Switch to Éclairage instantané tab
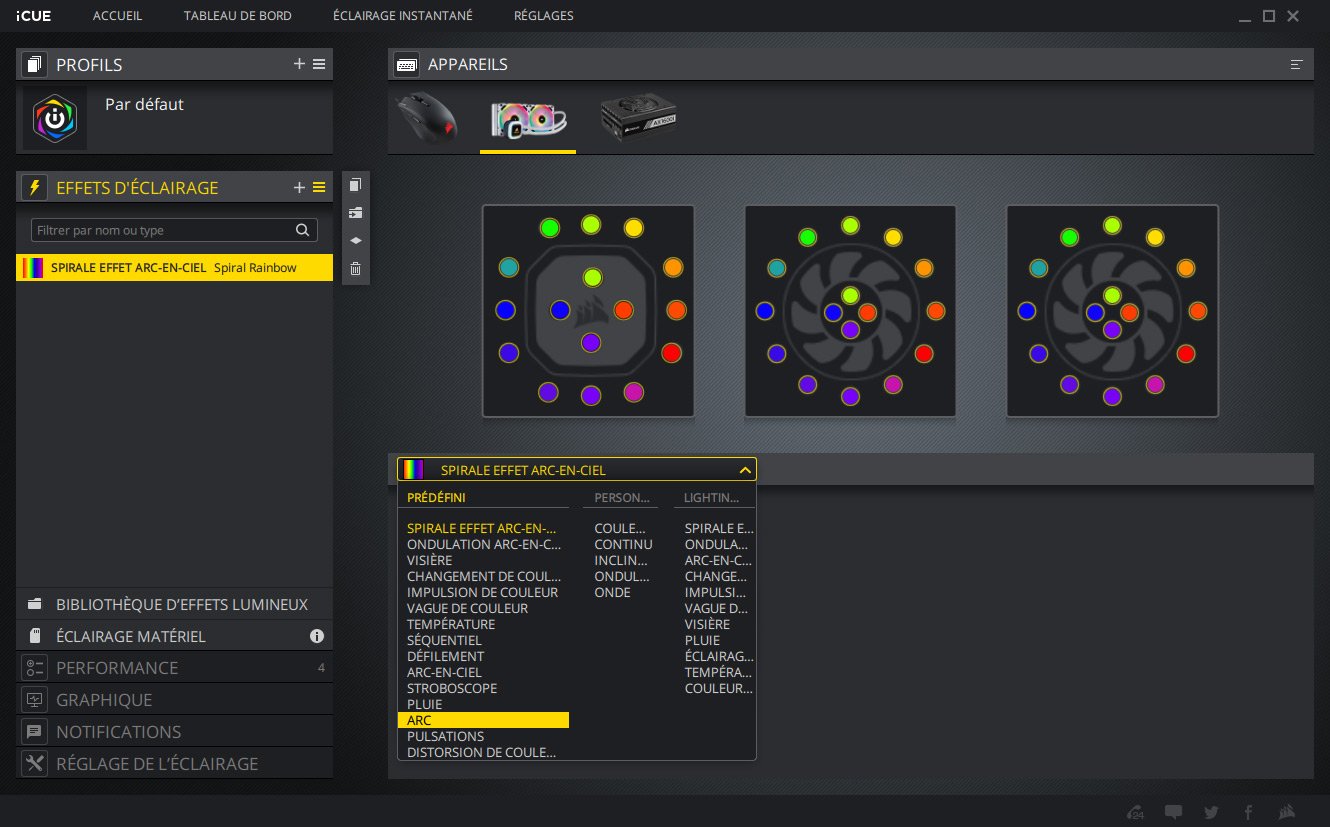Image resolution: width=1330 pixels, height=827 pixels. tap(403, 16)
